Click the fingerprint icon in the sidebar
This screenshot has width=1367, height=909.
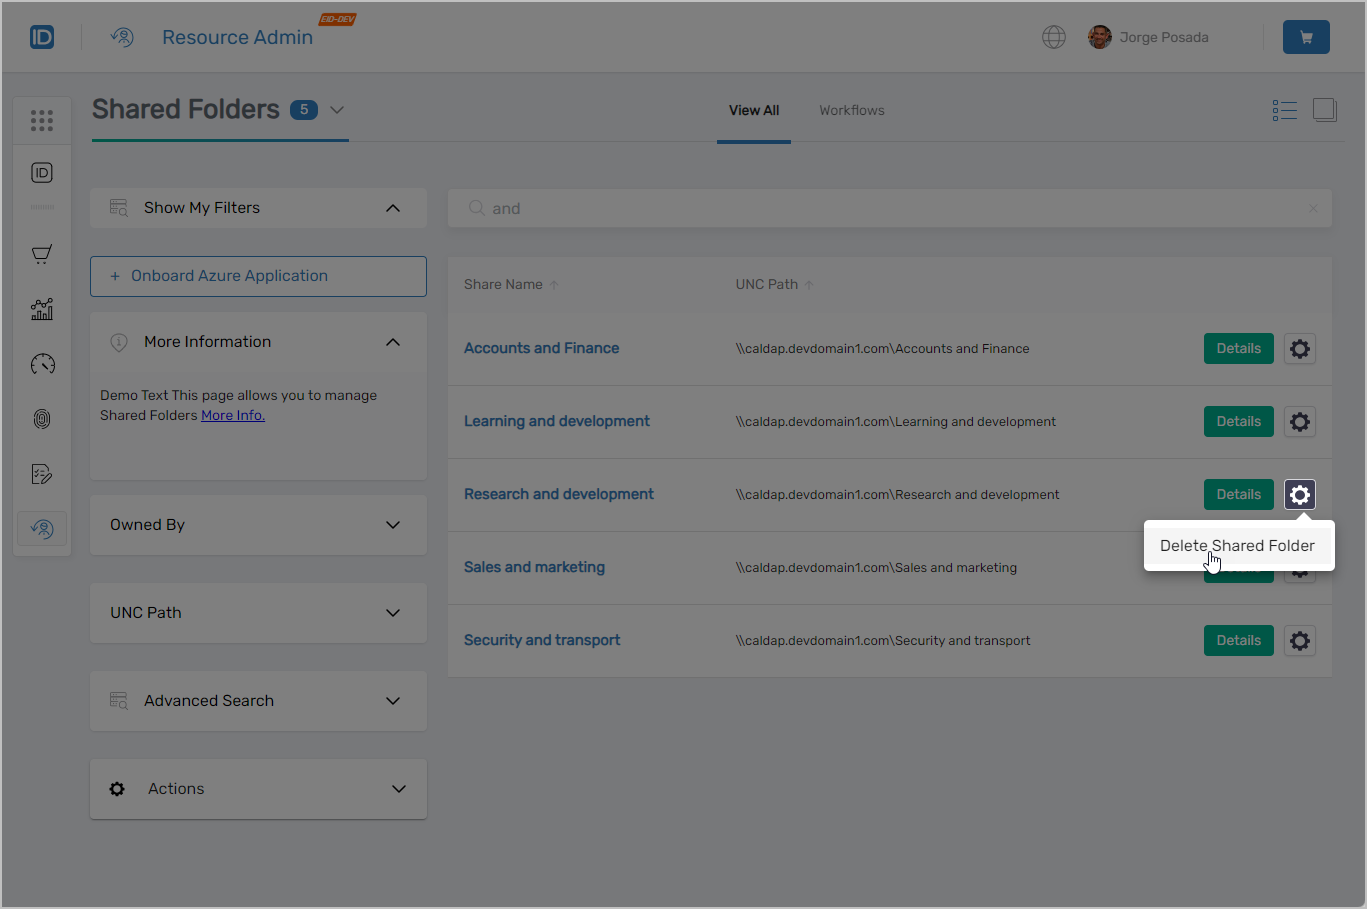41,419
